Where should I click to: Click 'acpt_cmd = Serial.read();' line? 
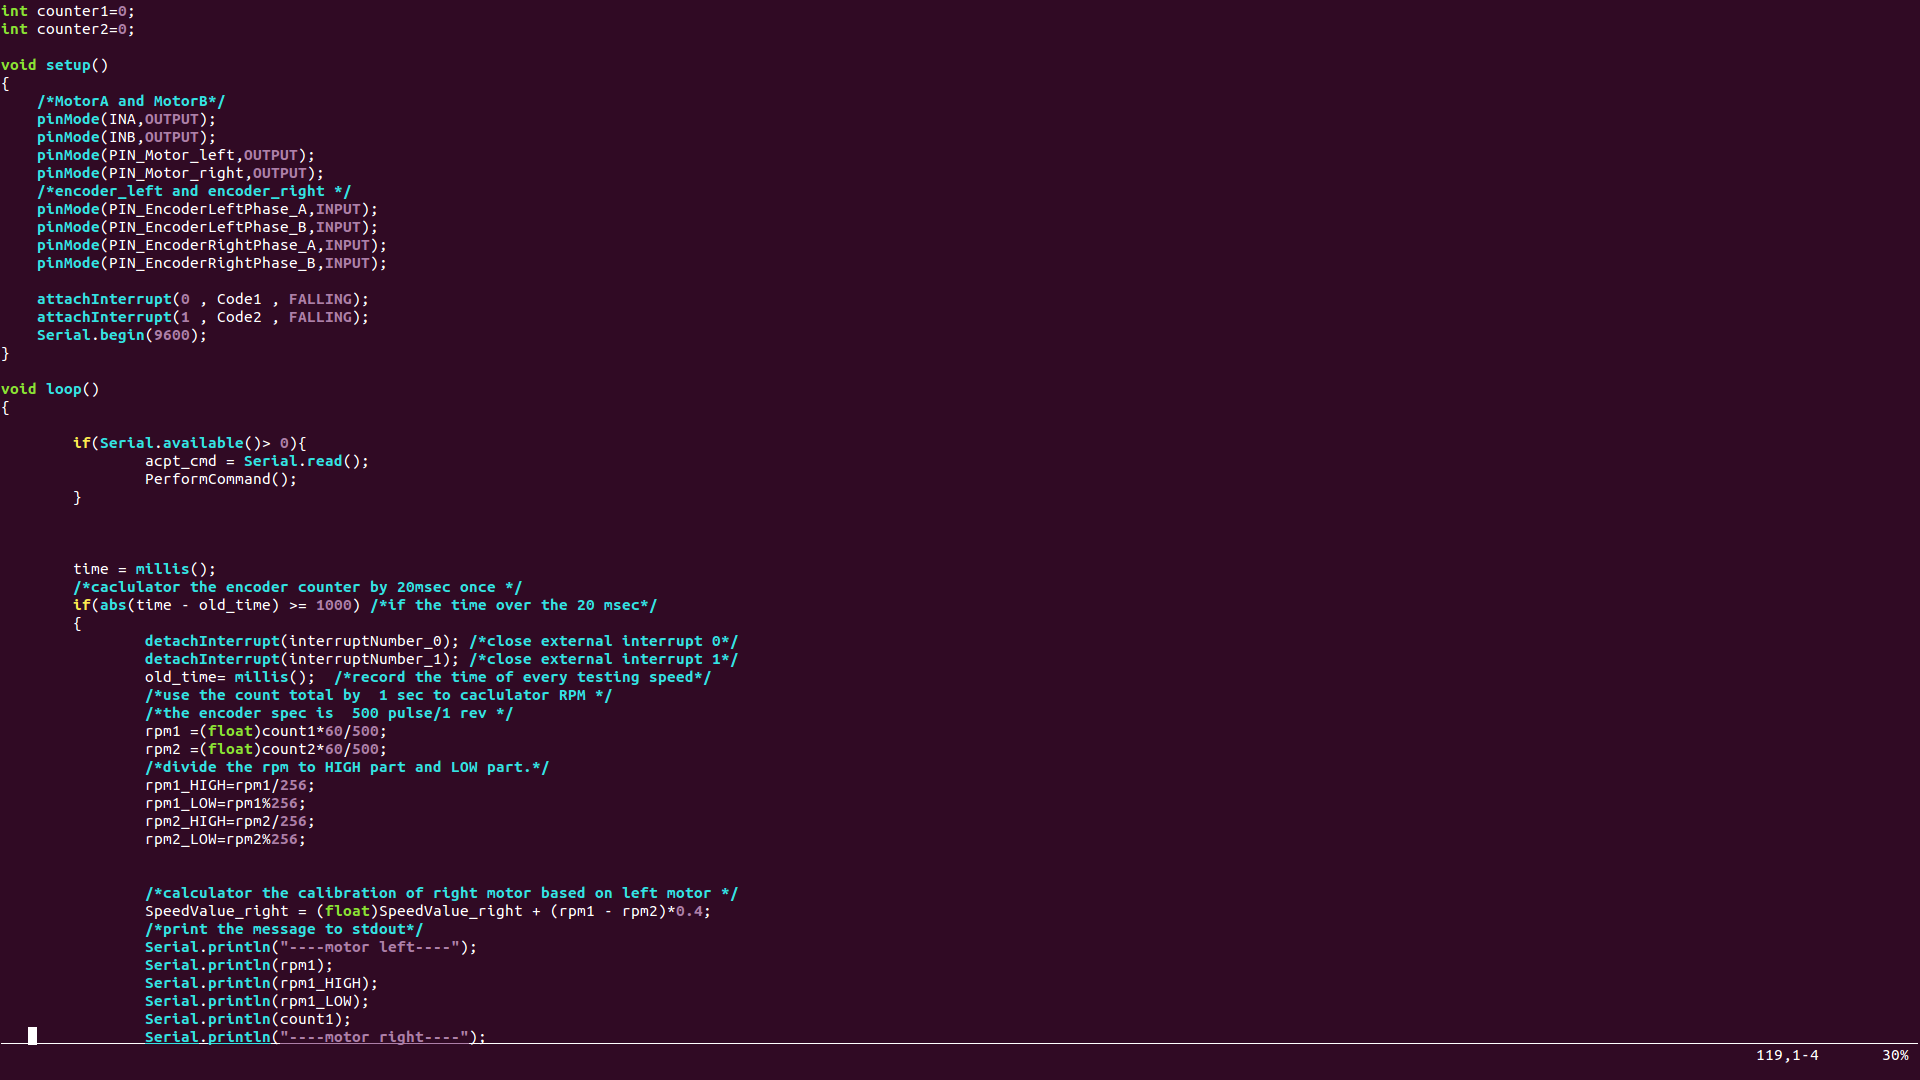tap(256, 461)
